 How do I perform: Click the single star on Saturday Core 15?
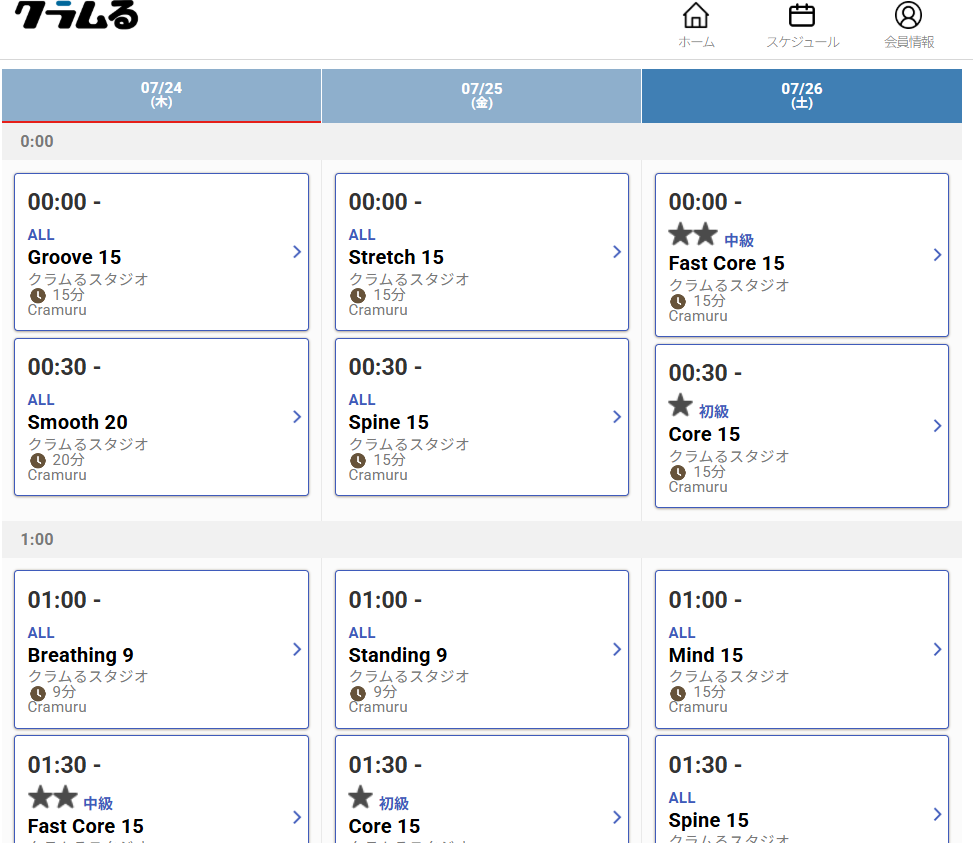[680, 406]
